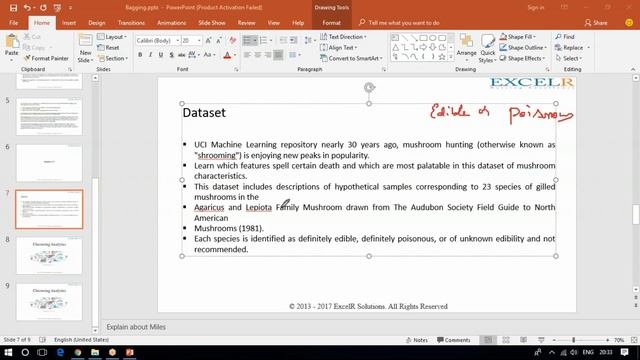The width and height of the screenshot is (640, 360).
Task: Click the Share button
Action: click(596, 23)
